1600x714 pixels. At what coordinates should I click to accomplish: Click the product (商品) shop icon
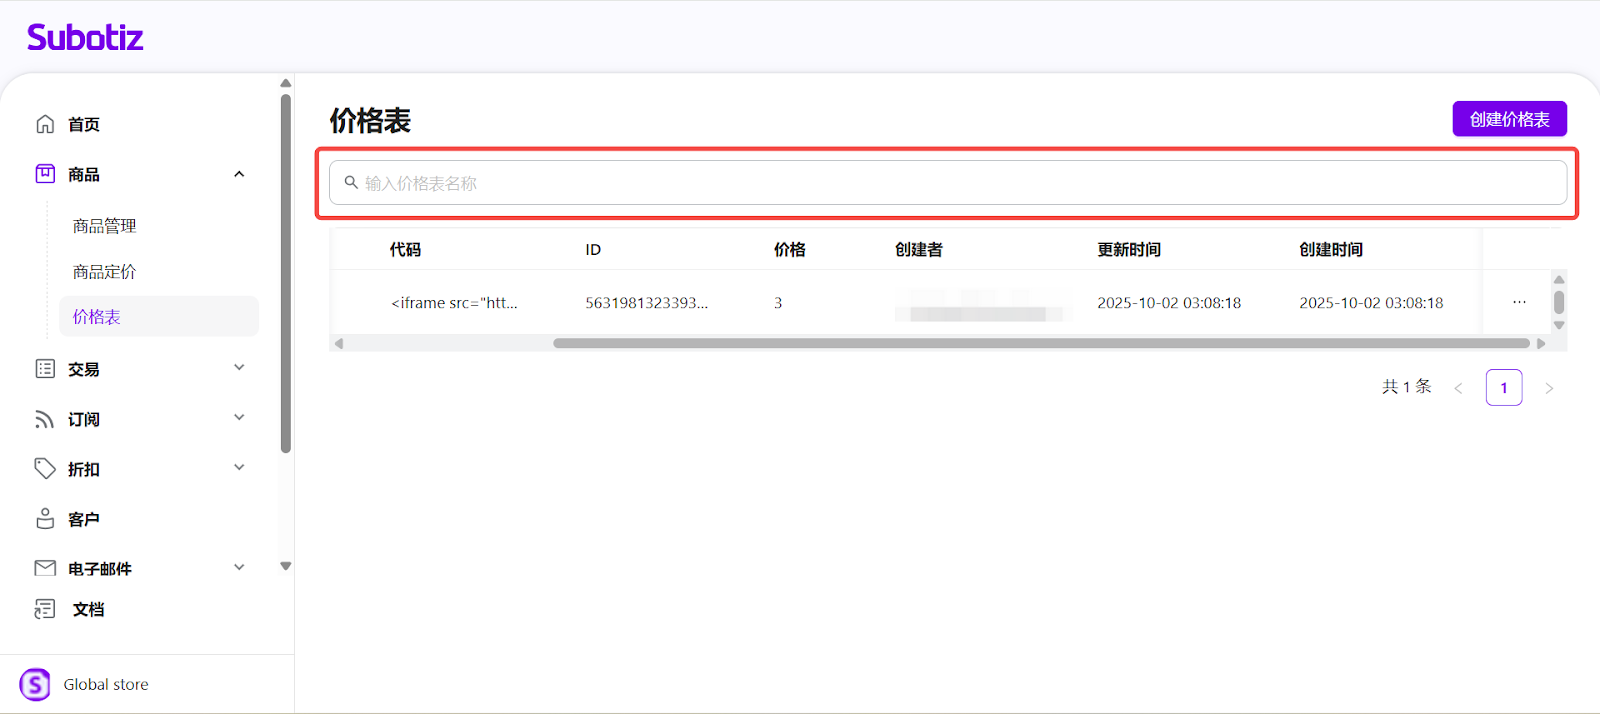[x=45, y=174]
